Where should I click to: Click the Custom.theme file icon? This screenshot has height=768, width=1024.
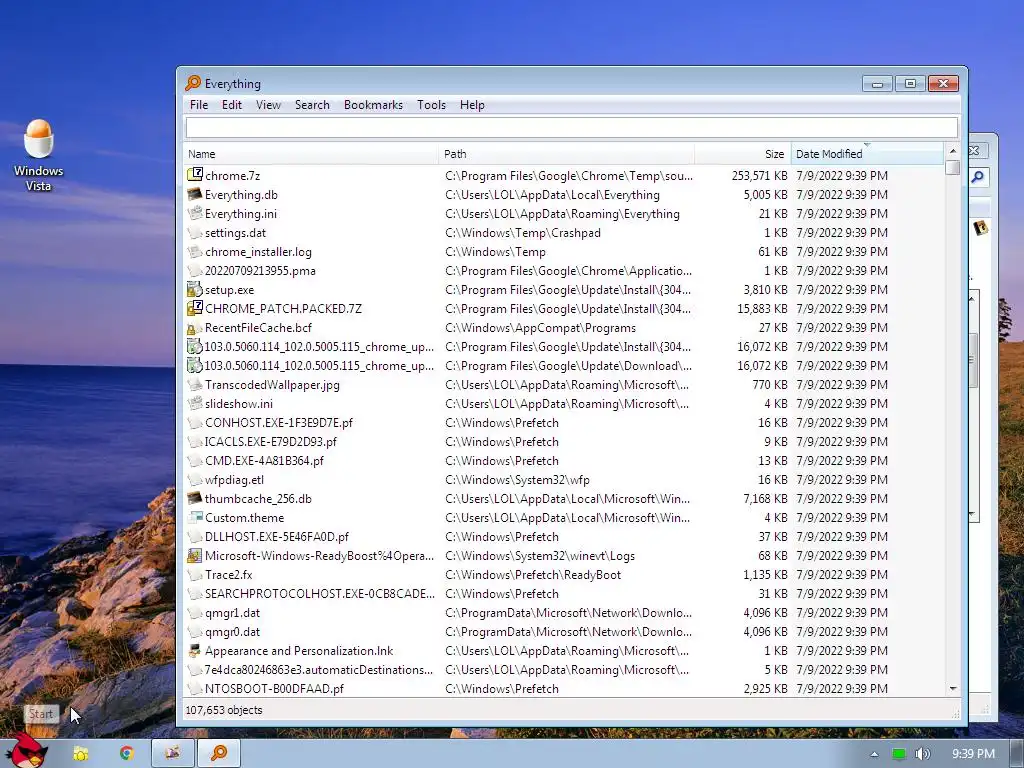tap(195, 517)
